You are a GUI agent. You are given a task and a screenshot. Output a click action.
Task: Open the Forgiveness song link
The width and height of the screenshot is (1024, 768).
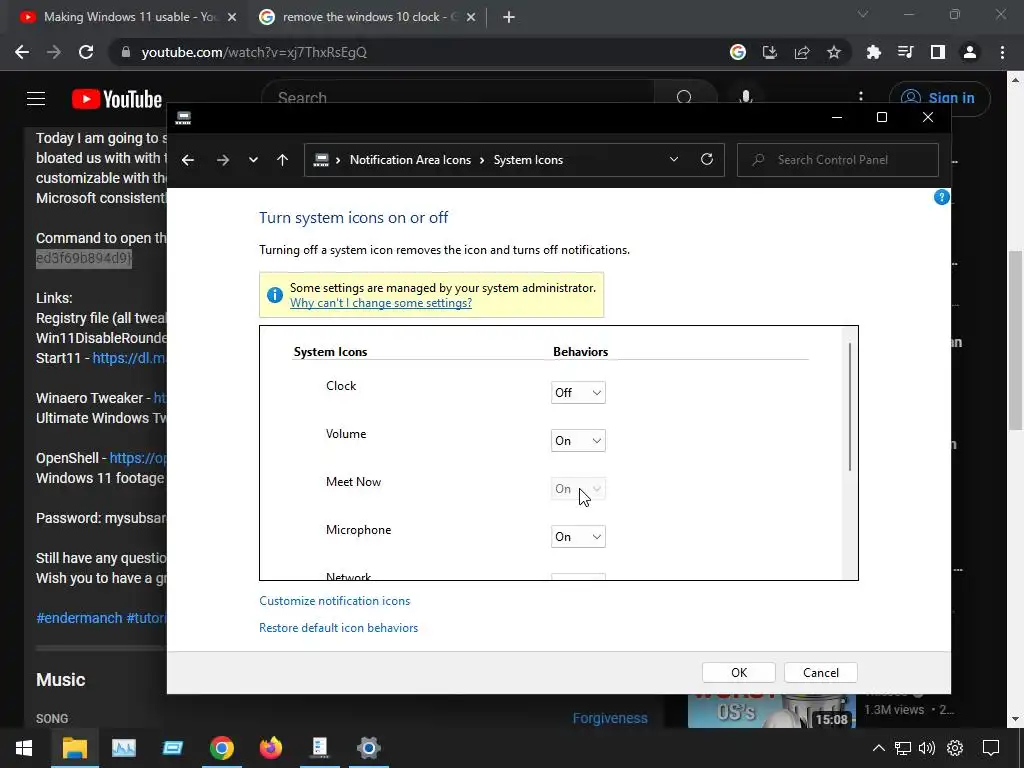point(610,718)
